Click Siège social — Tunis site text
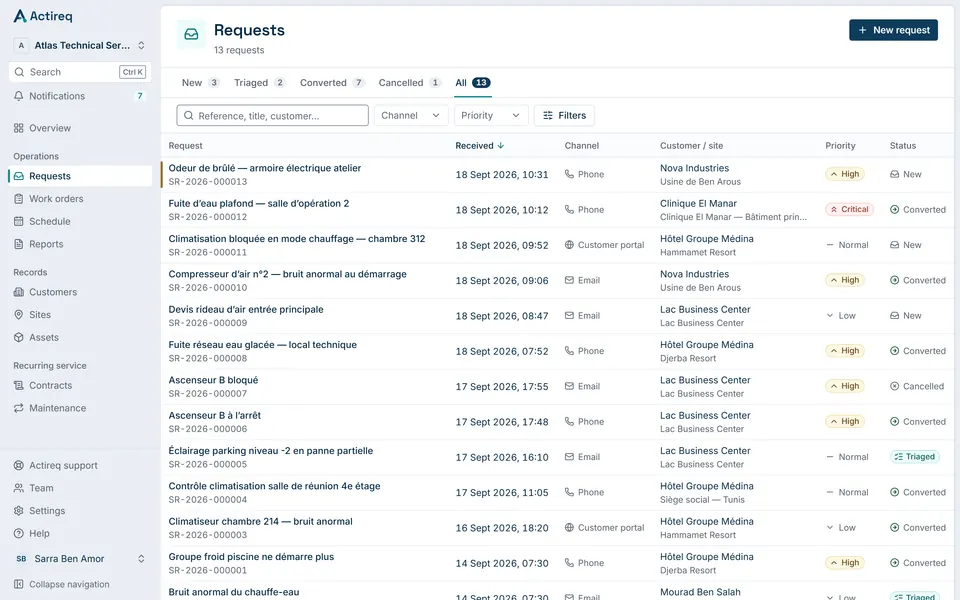960x600 pixels. click(x=702, y=500)
